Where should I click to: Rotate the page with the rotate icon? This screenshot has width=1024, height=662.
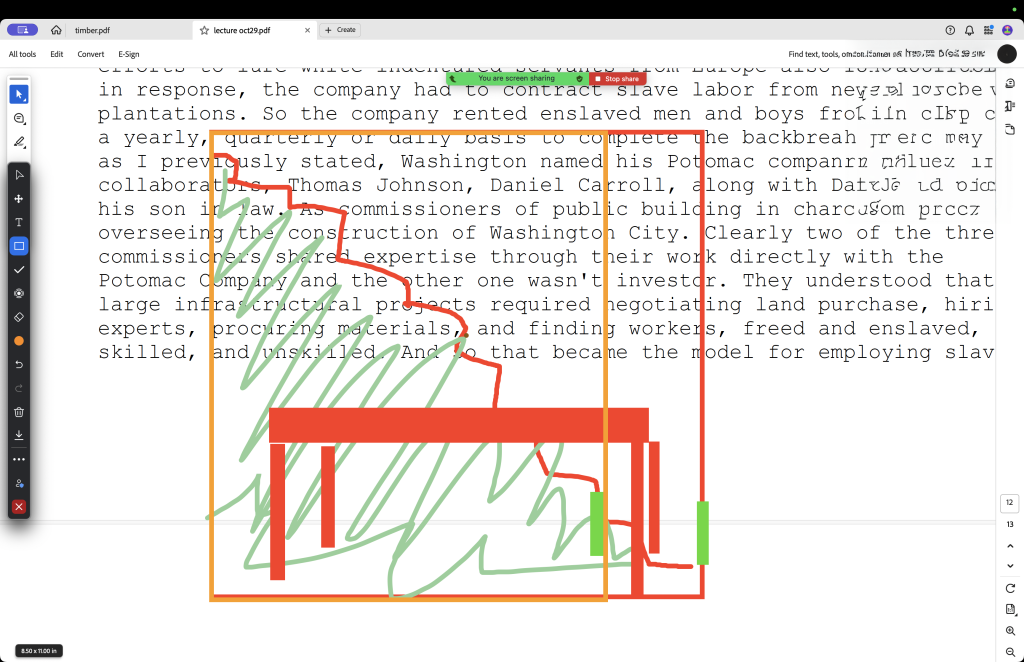pos(1010,589)
